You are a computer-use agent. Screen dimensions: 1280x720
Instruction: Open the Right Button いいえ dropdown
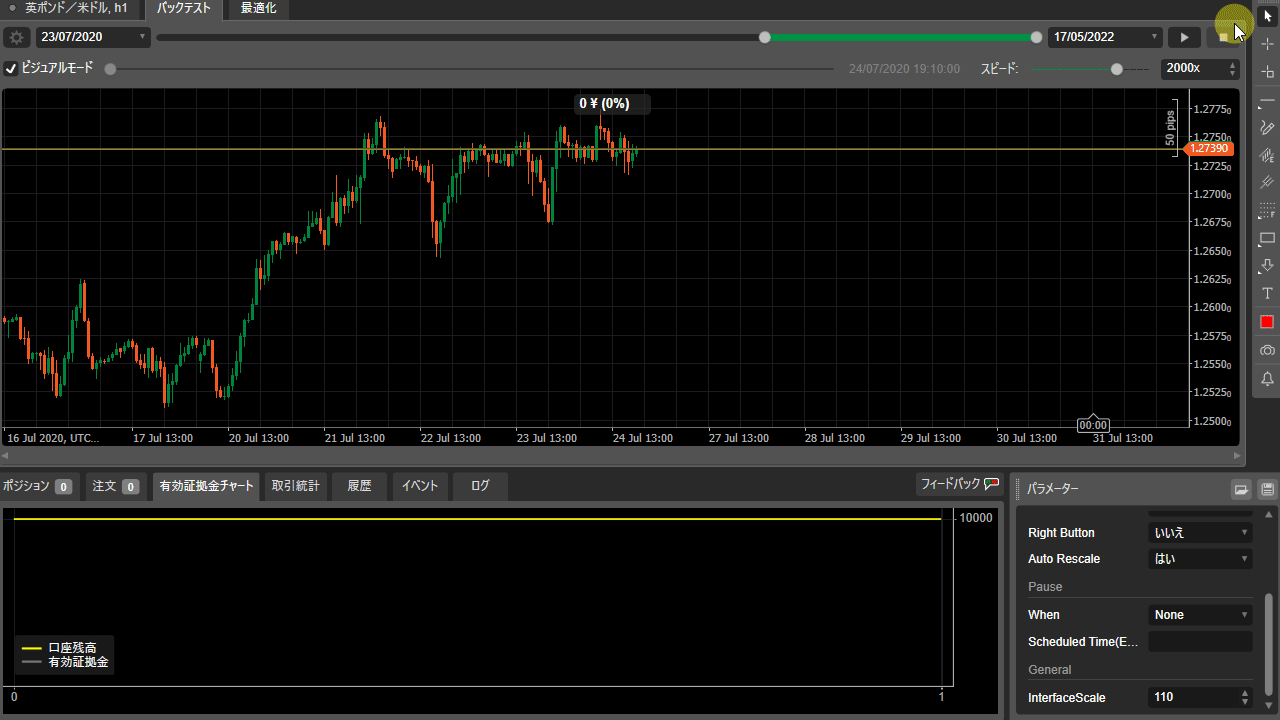1200,533
